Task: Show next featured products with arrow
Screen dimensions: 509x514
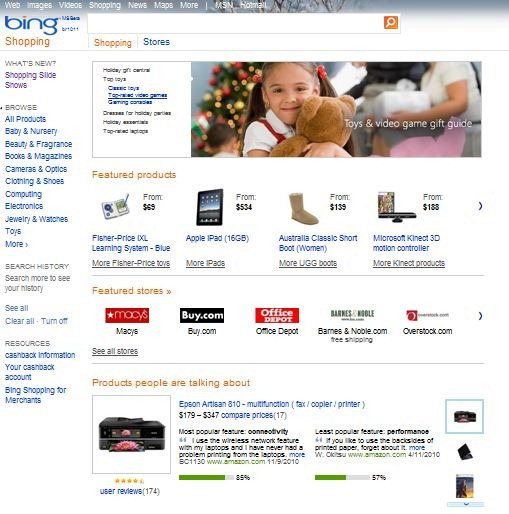Action: pos(480,206)
